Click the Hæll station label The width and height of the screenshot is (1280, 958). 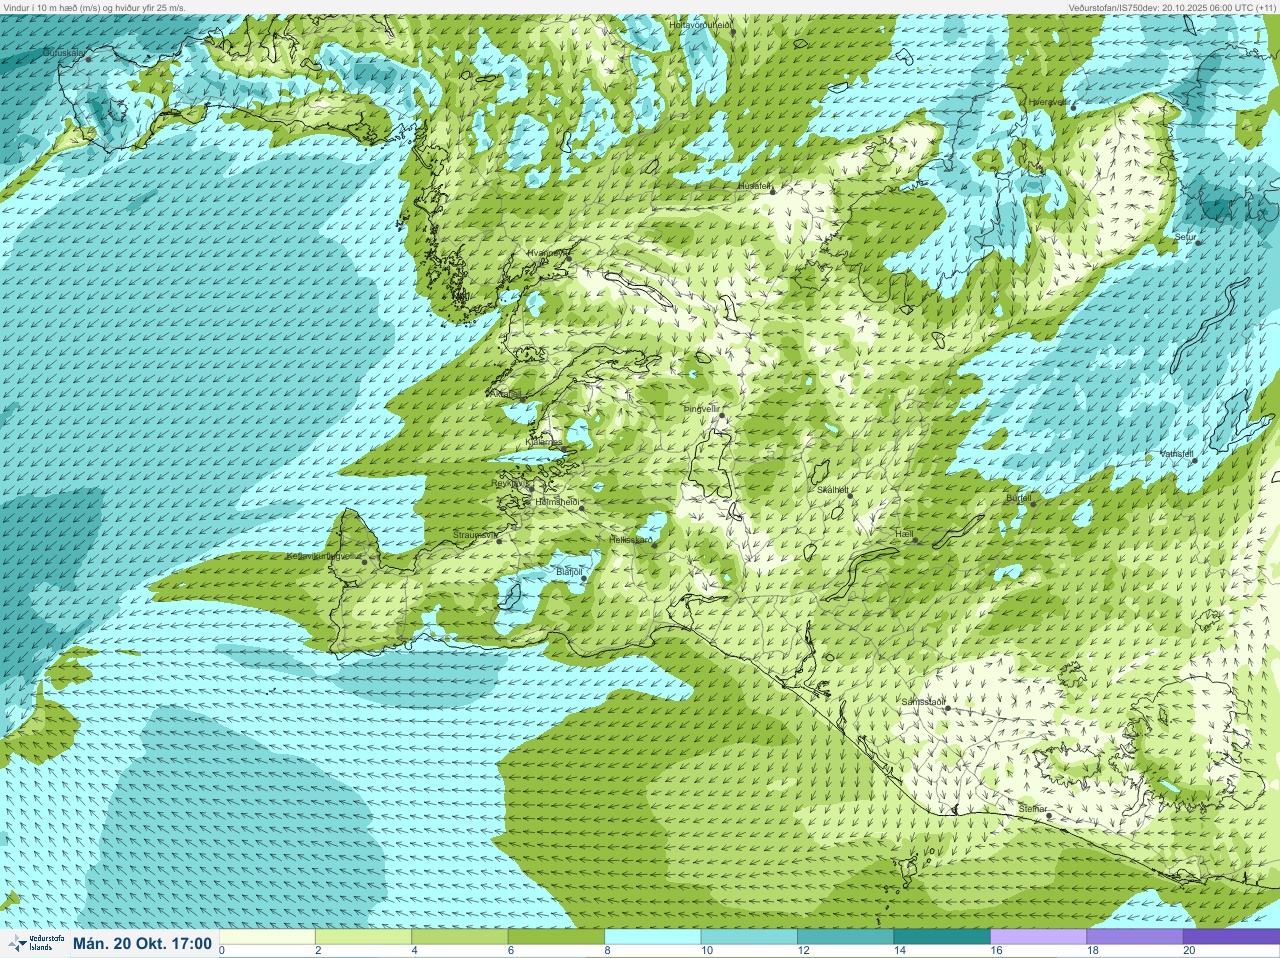tap(905, 535)
